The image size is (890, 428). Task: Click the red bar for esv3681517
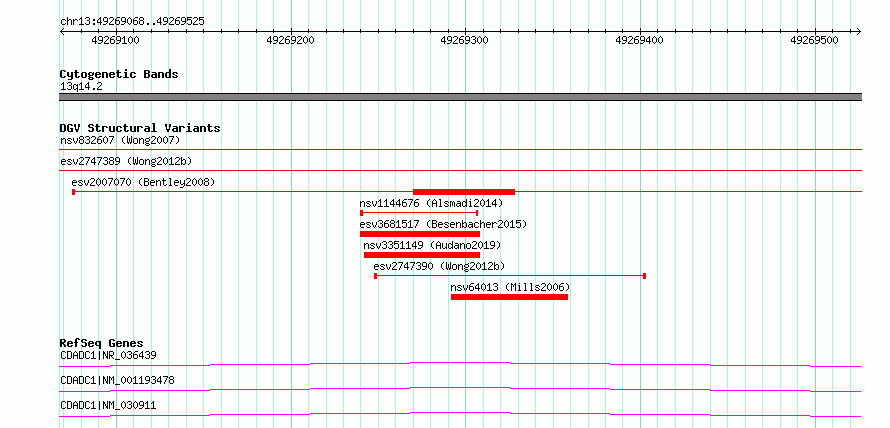(x=419, y=234)
